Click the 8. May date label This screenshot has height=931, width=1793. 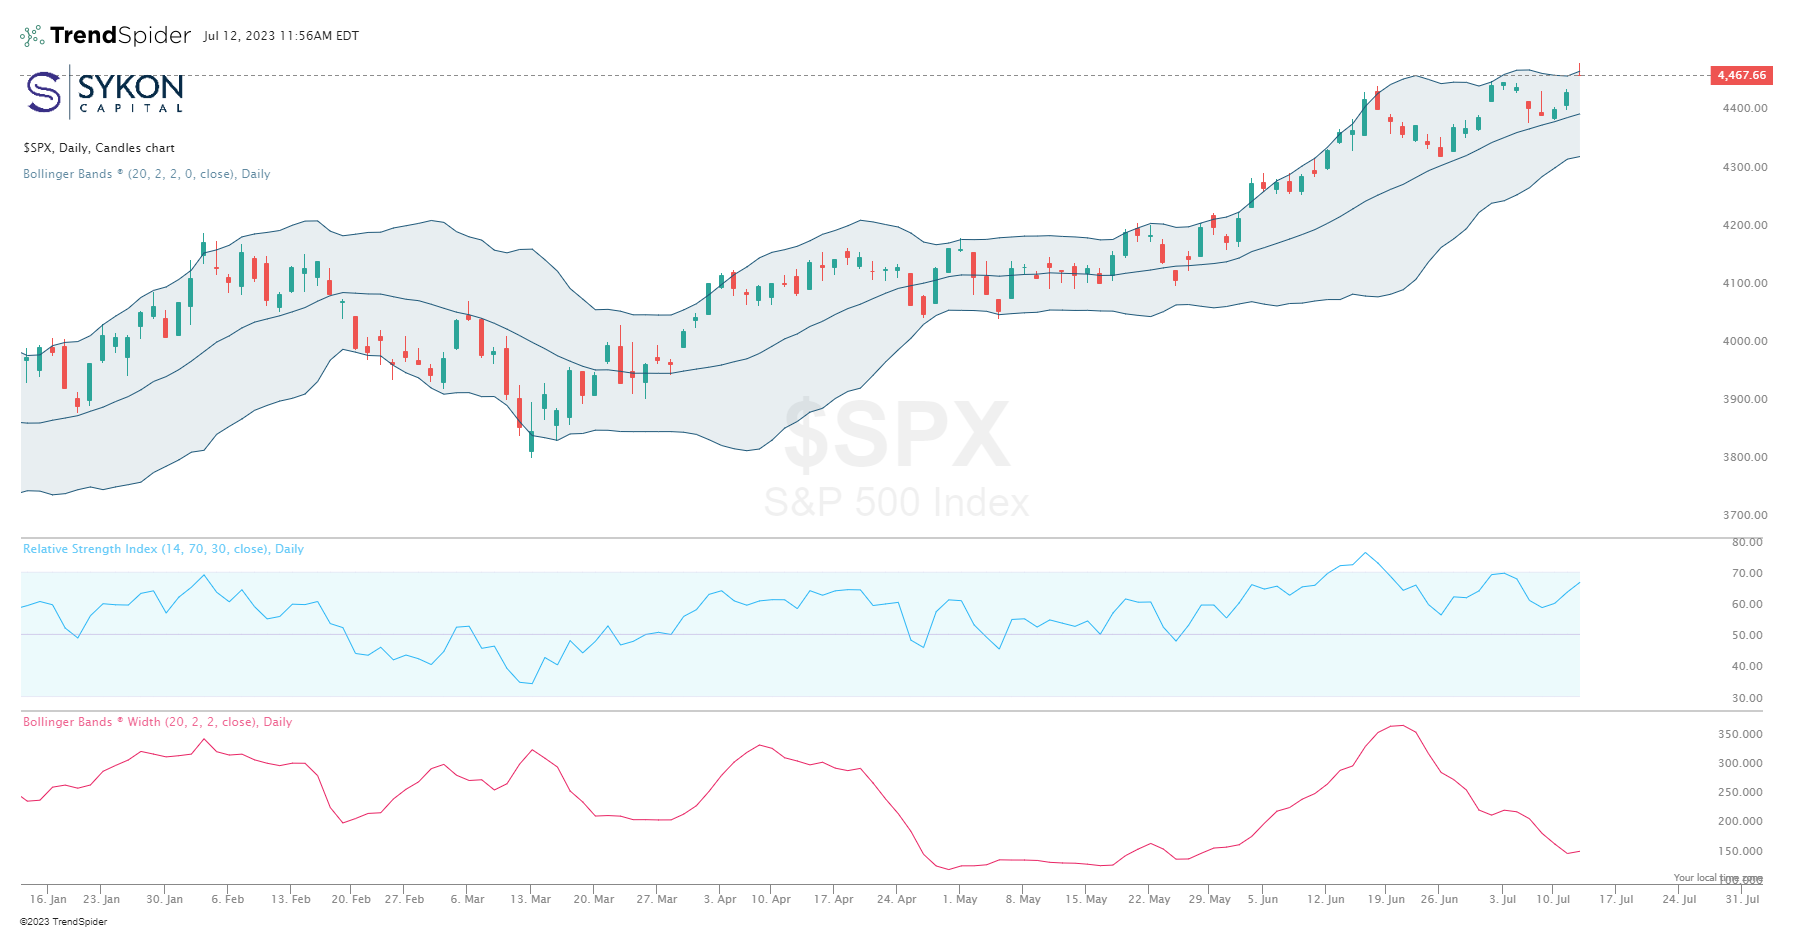pyautogui.click(x=1023, y=899)
